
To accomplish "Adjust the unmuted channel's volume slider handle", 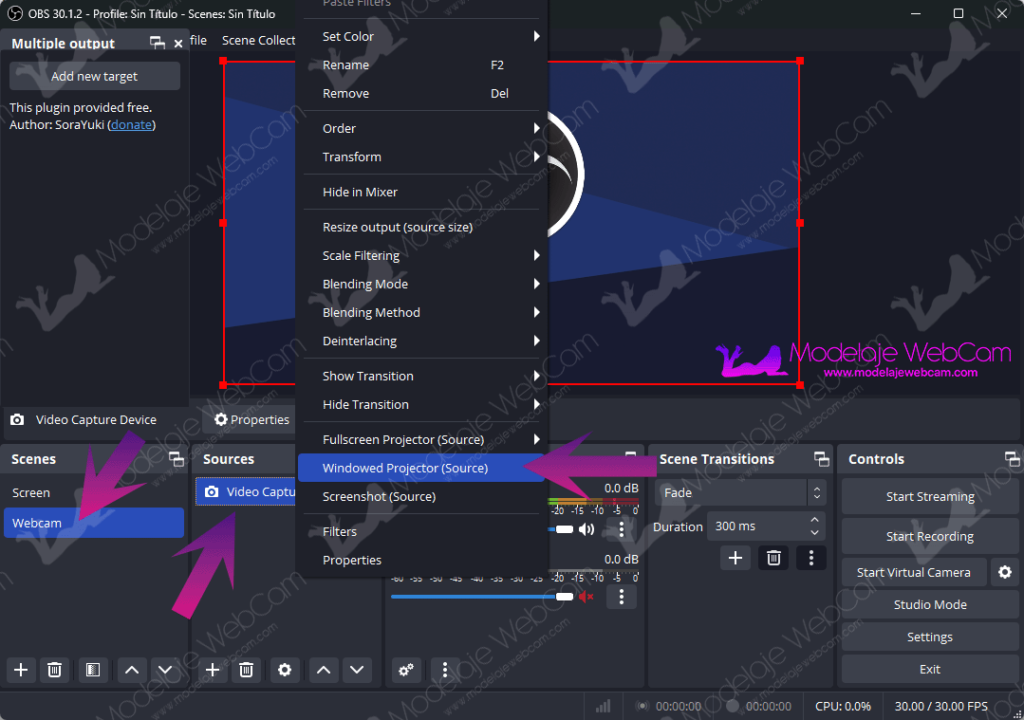I will [564, 529].
